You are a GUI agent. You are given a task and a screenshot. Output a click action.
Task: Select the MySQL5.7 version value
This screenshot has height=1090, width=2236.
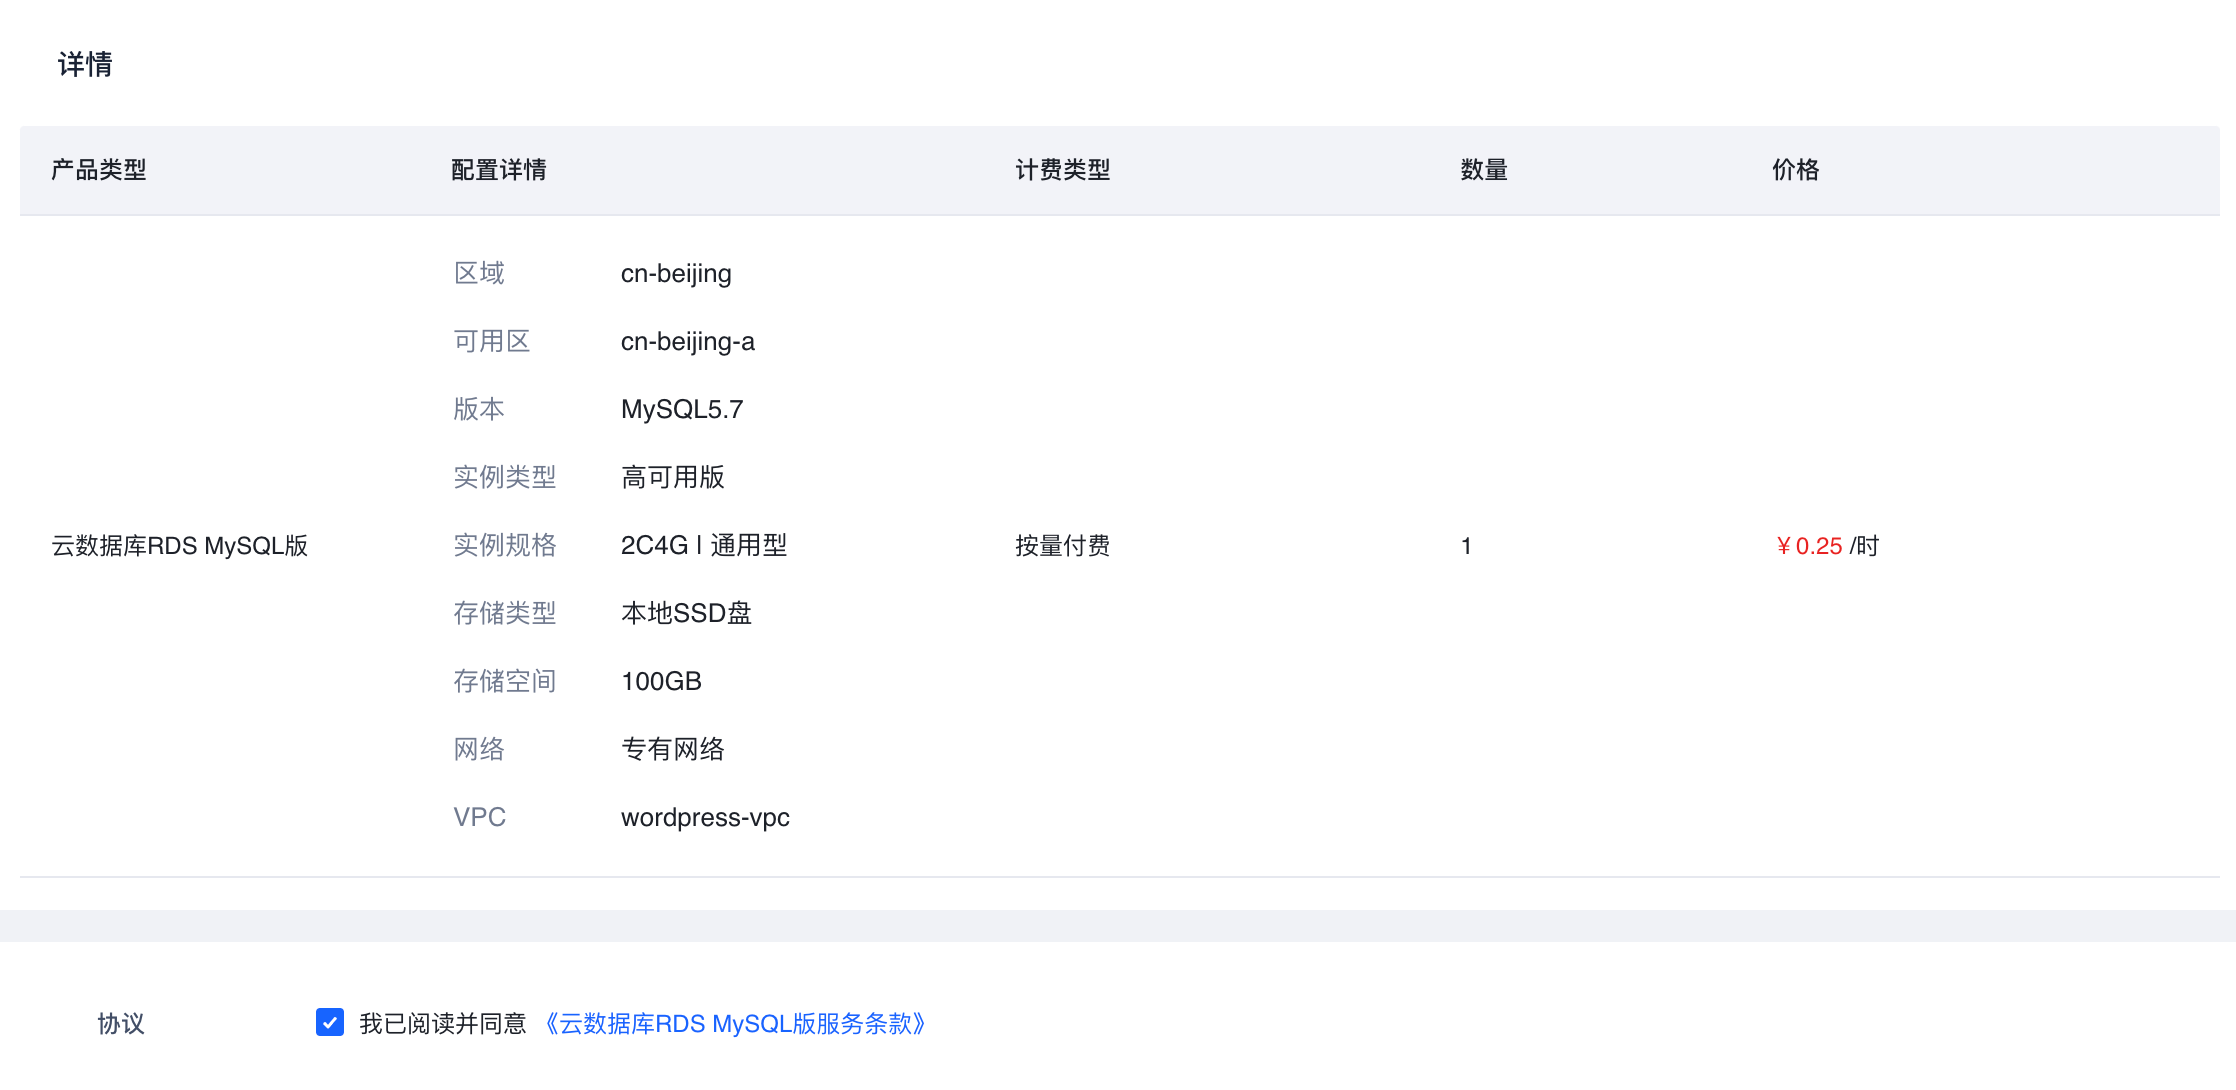click(x=682, y=410)
